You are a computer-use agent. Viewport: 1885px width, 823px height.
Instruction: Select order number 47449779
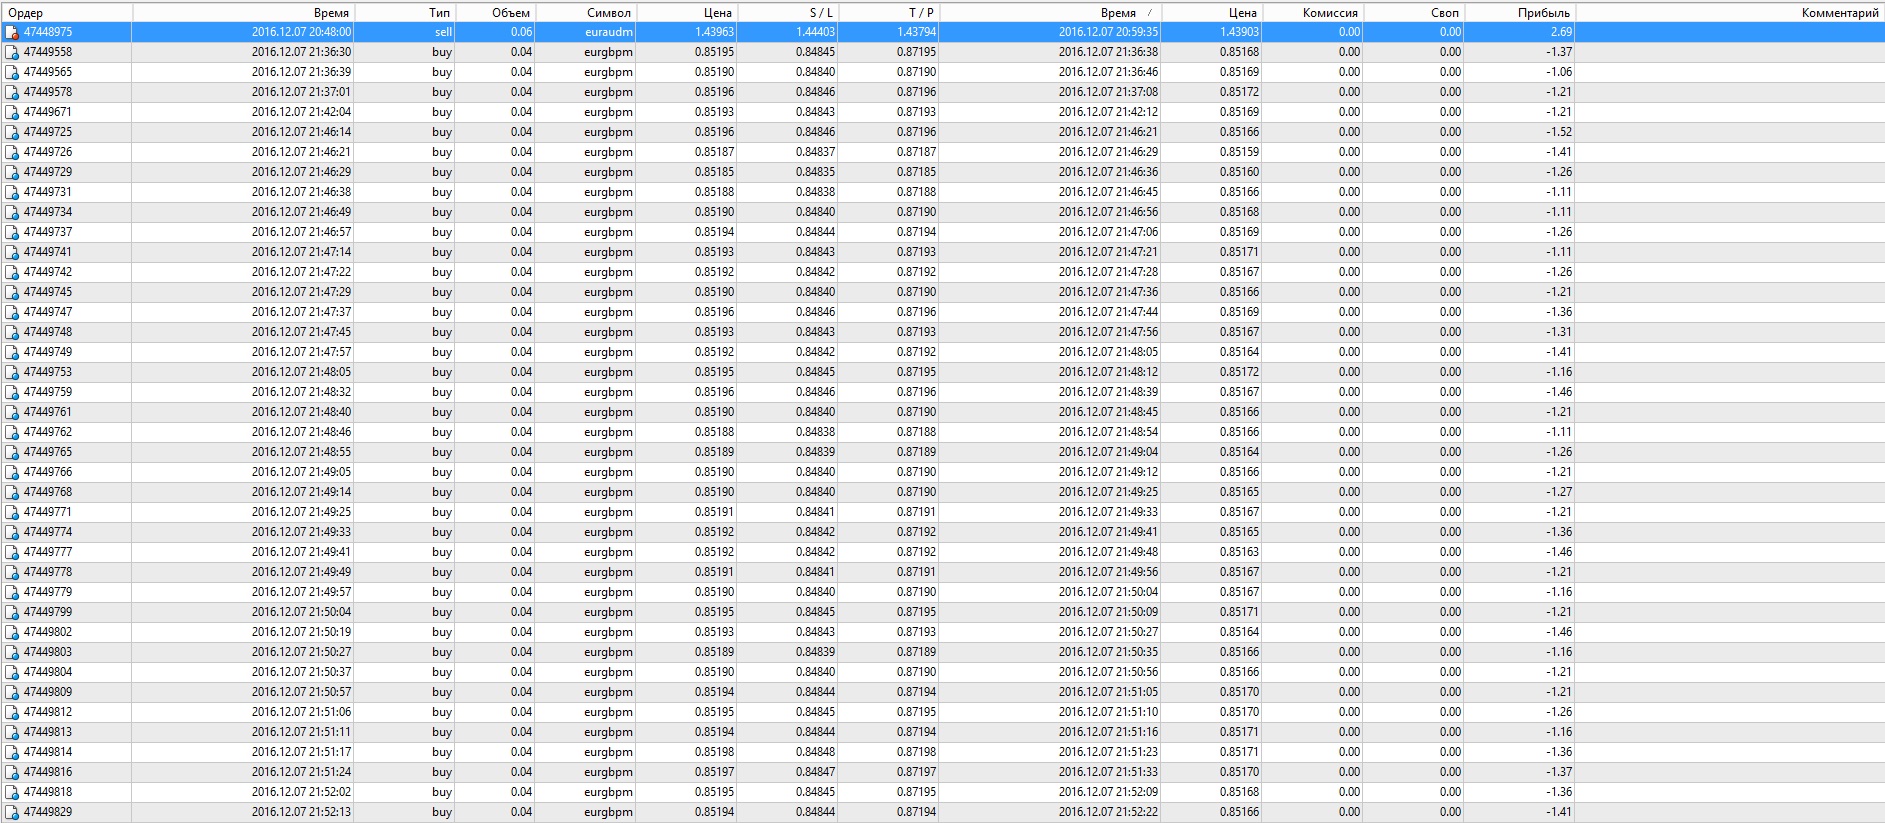click(x=48, y=592)
